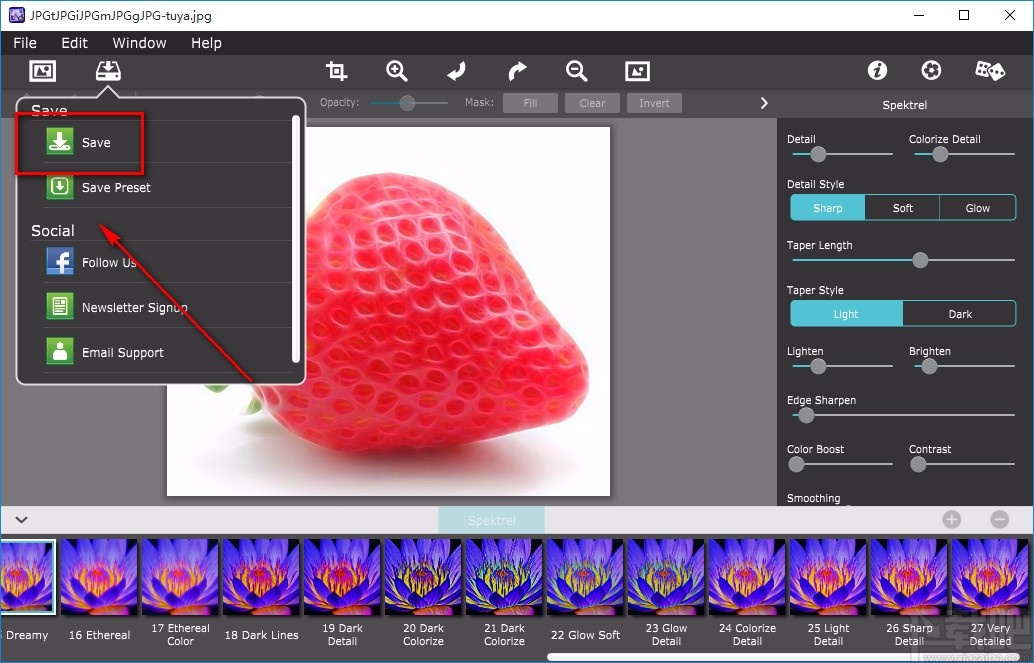Screen dimensions: 1034x663
Task: Select the Spektrel presets tab
Action: click(491, 521)
